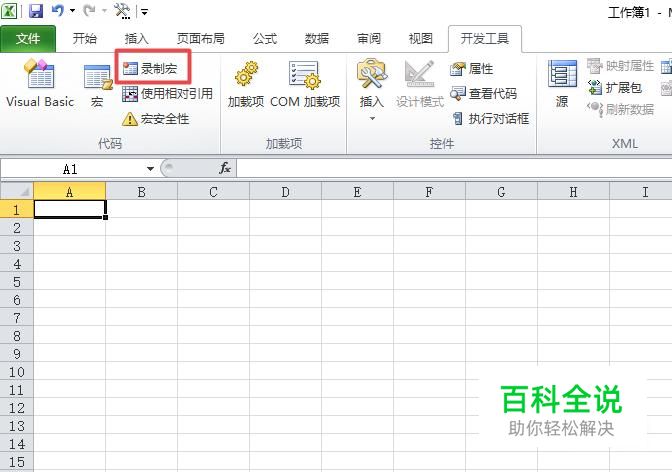Image resolution: width=672 pixels, height=472 pixels.
Task: Select column E header
Action: click(357, 192)
